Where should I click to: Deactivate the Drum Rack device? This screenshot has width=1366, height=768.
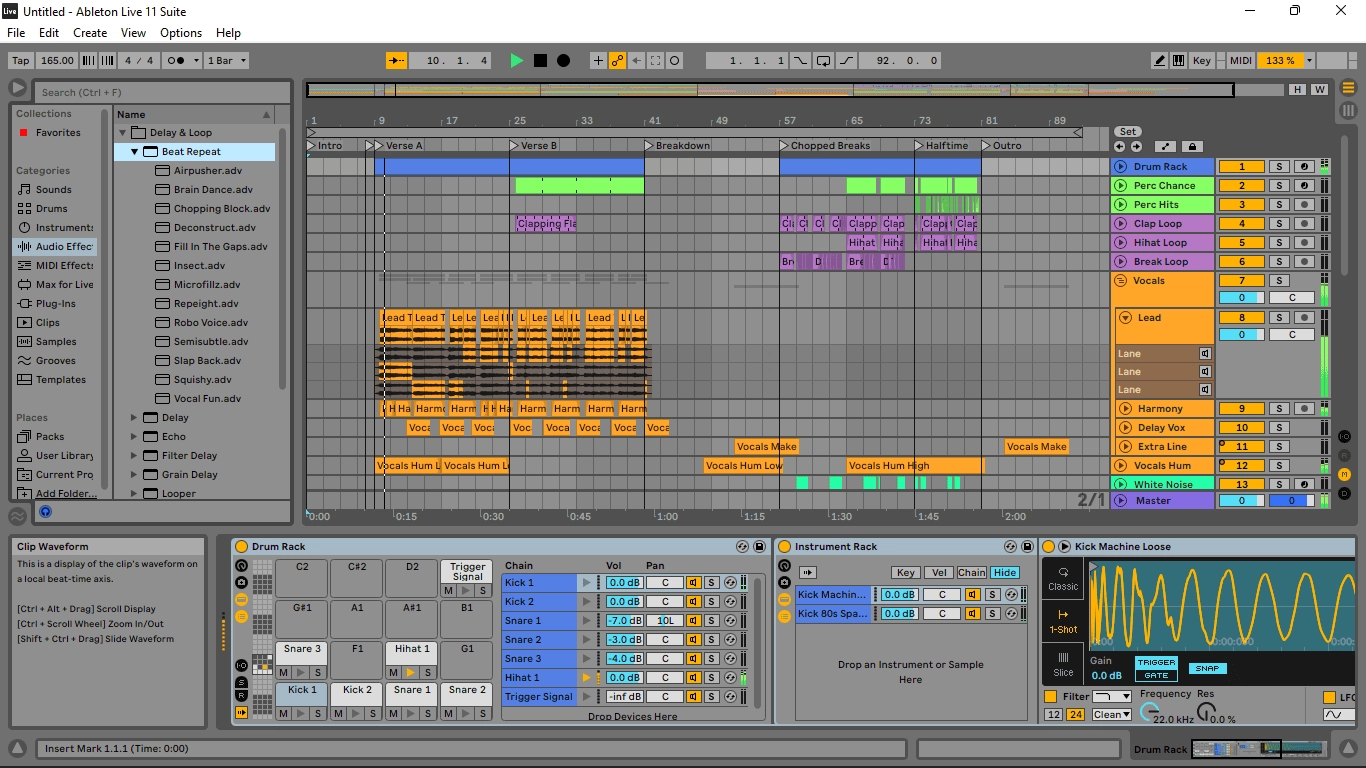click(241, 547)
